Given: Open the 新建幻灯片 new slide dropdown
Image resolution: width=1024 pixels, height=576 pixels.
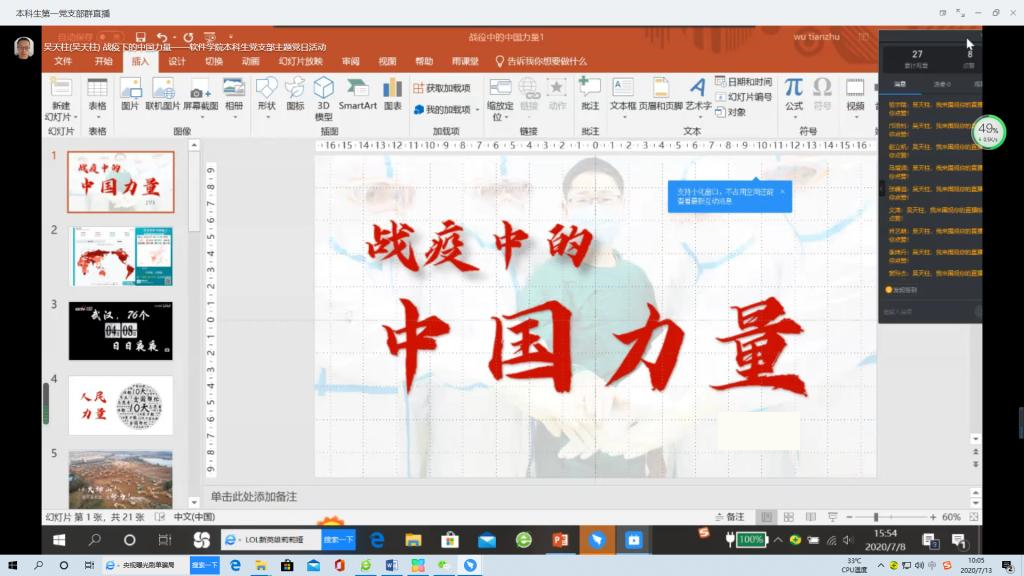Looking at the screenshot, I should [60, 111].
